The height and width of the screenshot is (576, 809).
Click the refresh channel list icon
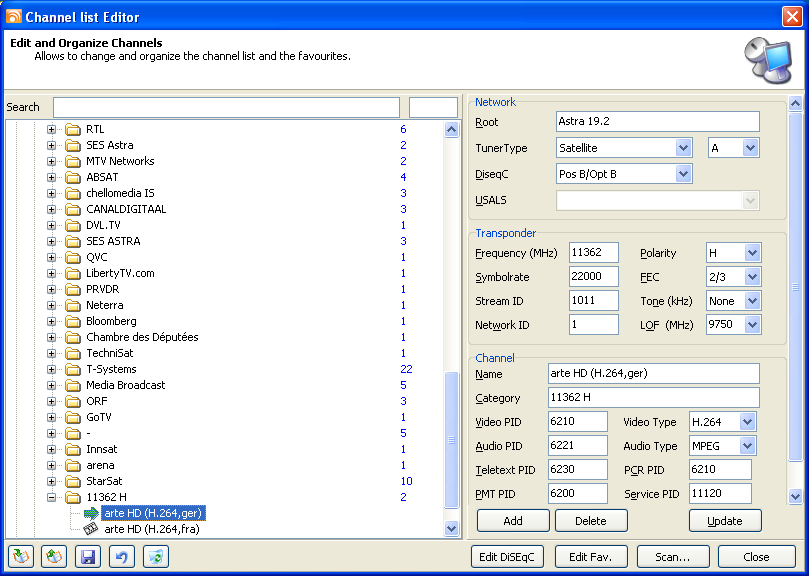pos(153,556)
